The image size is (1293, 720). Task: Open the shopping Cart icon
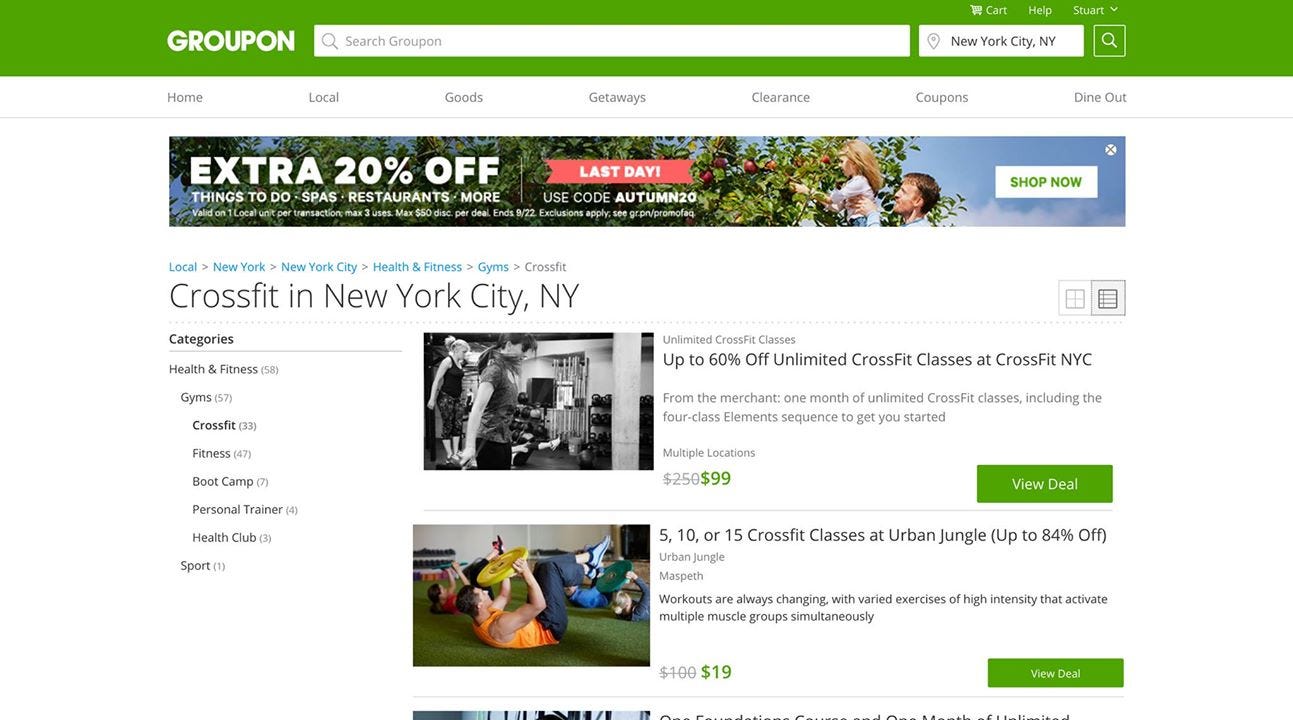[976, 10]
